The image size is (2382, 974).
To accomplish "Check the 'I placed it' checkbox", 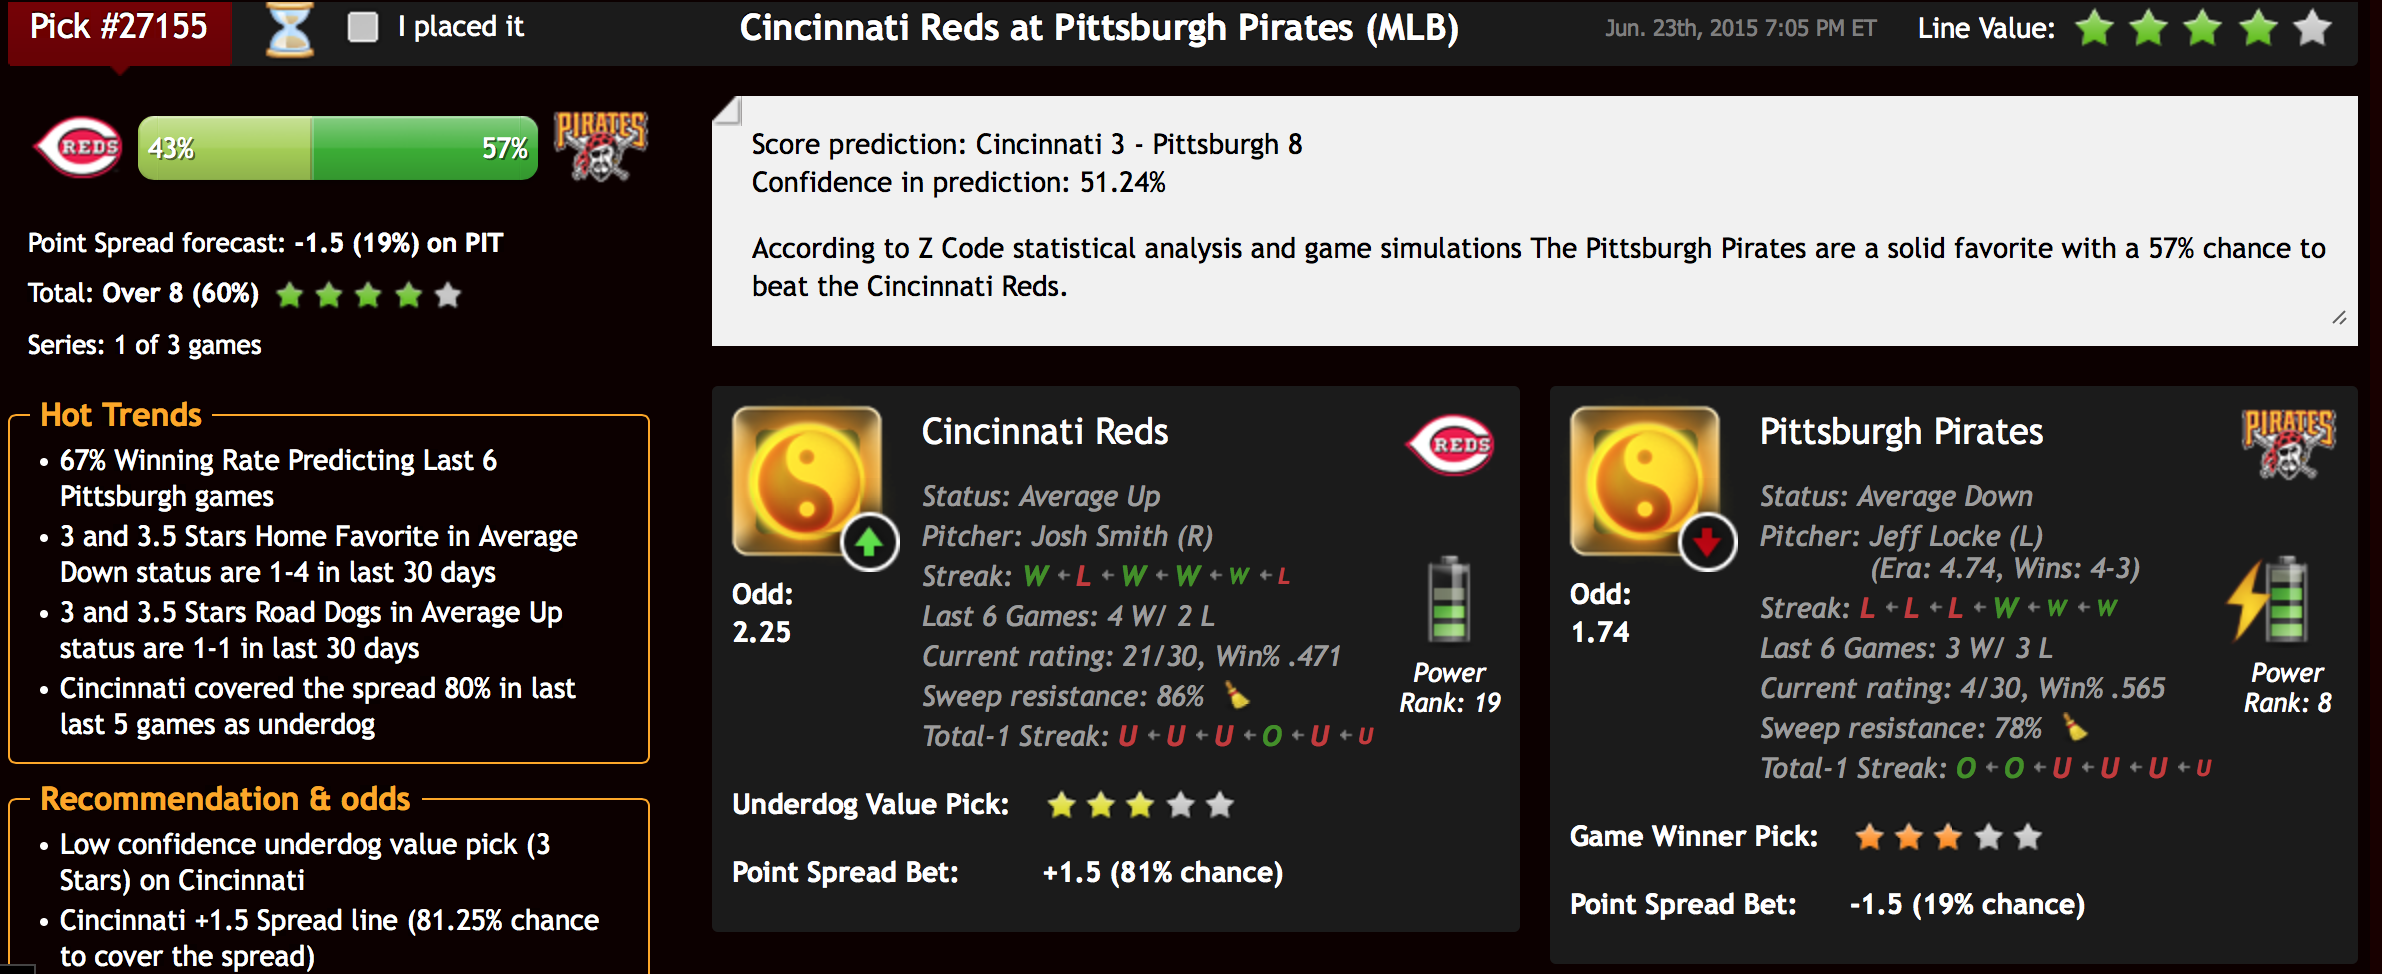I will [362, 27].
